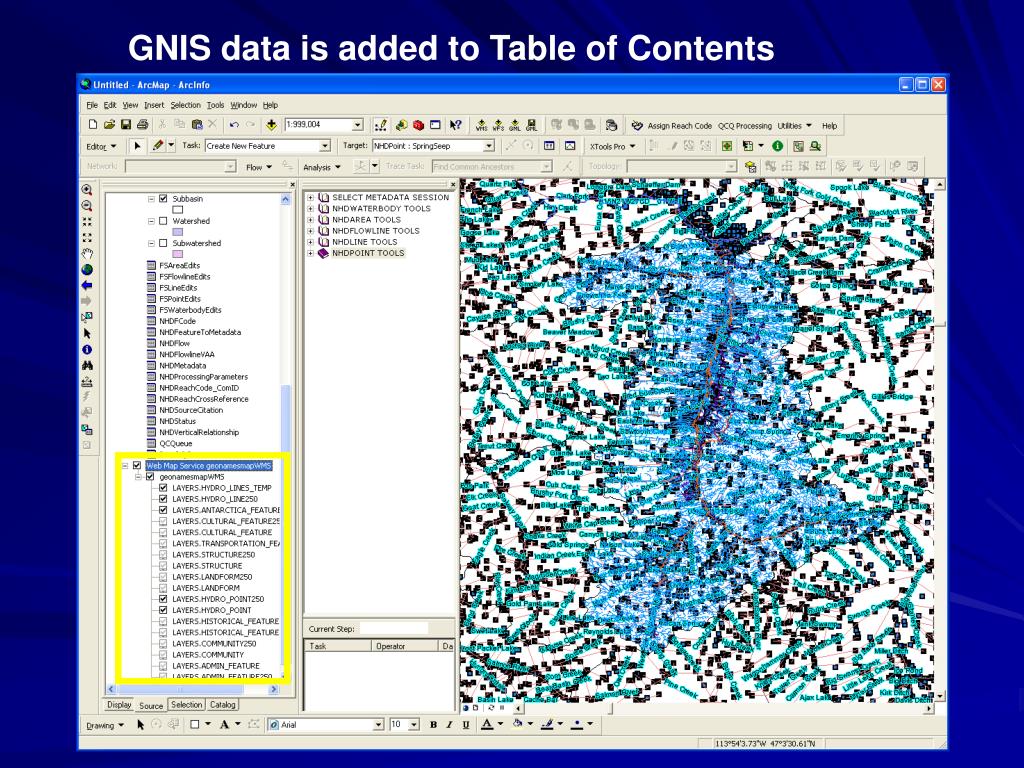The width and height of the screenshot is (1024, 768).
Task: Open the Drawing menu button
Action: (x=105, y=726)
